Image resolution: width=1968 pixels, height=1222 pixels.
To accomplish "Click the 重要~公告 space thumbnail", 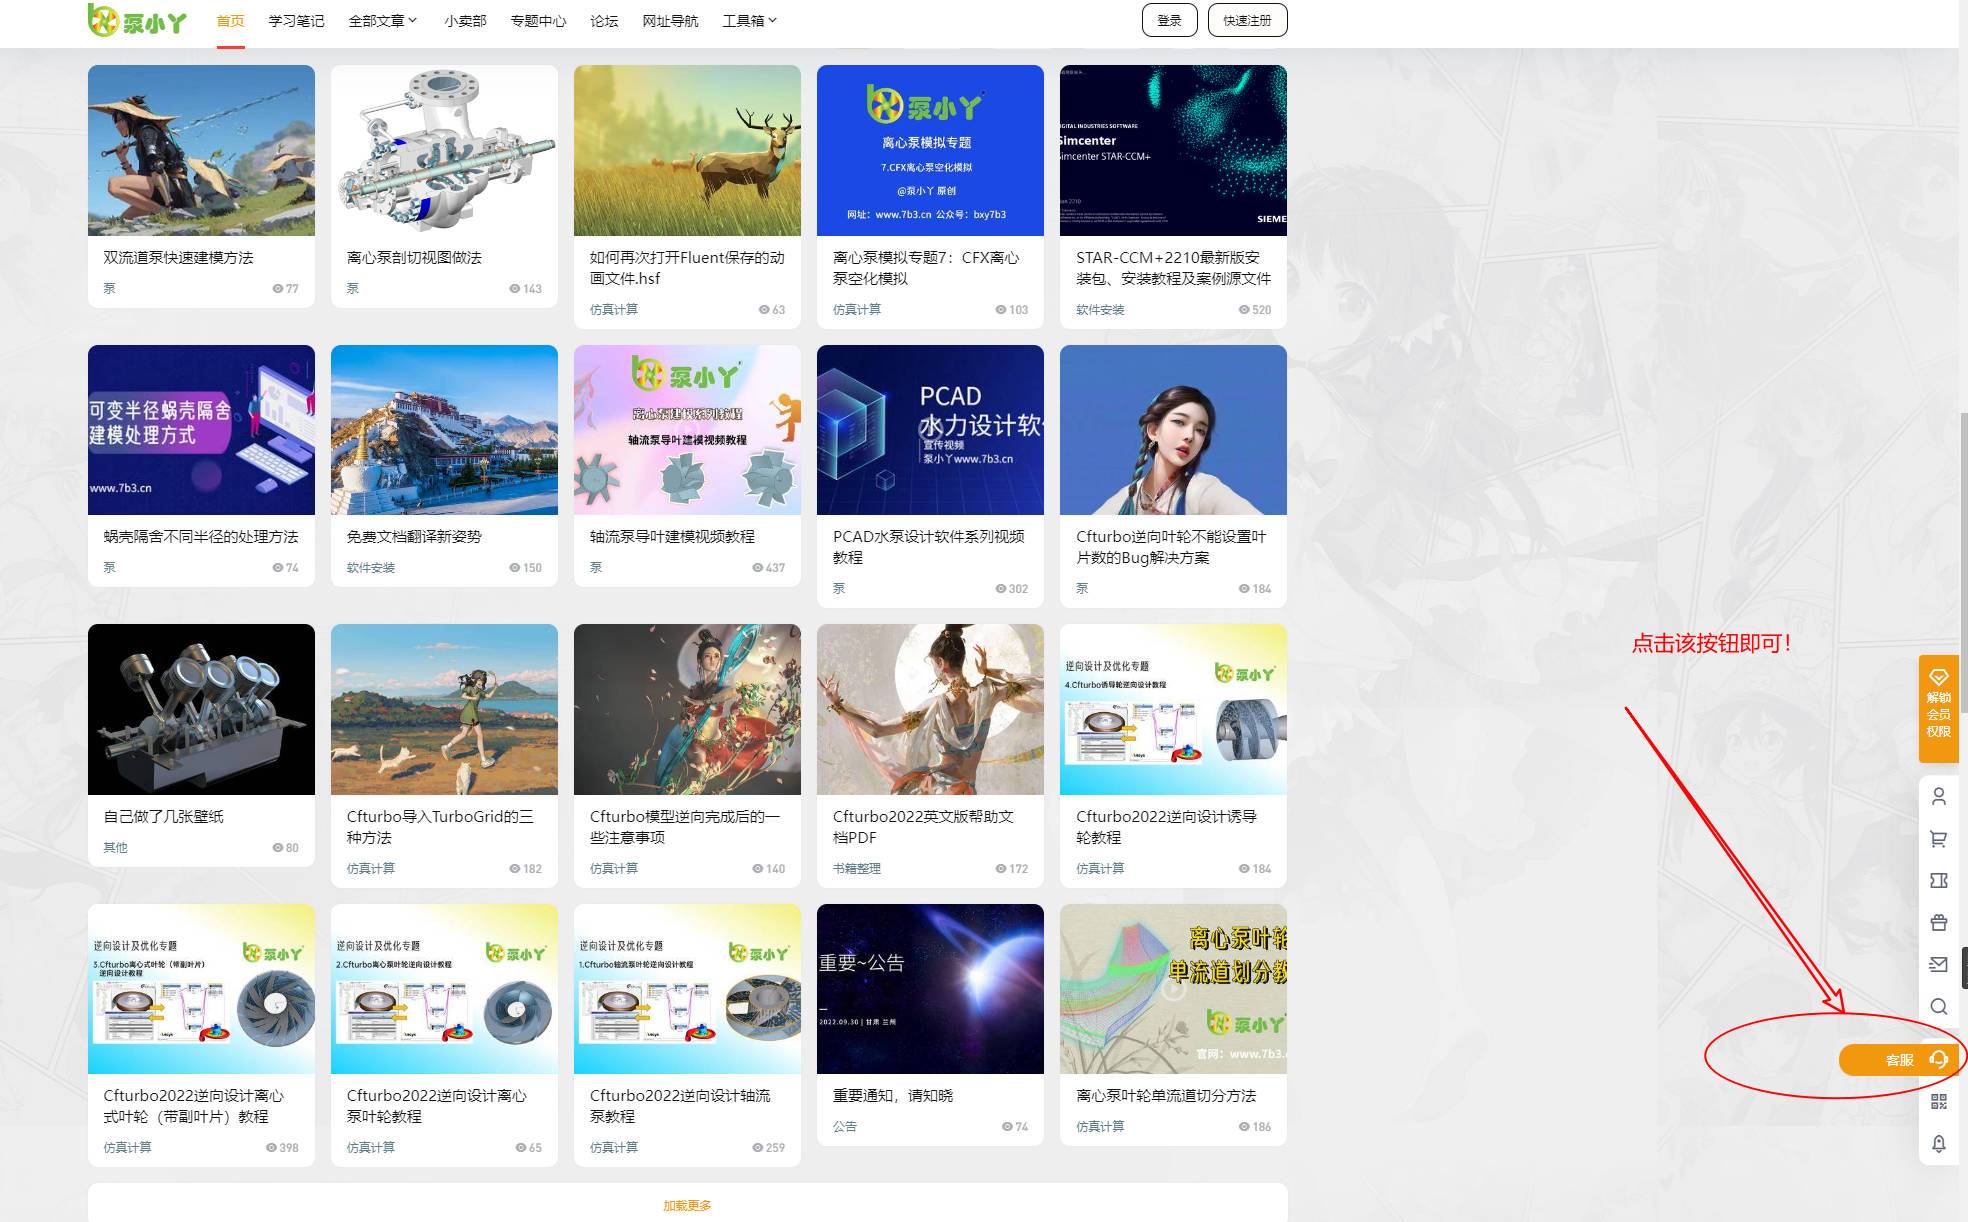I will [x=930, y=989].
